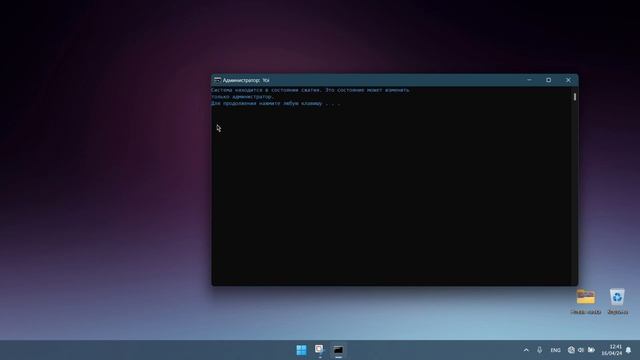Click the 'только администратор.' console line
The width and height of the screenshot is (640, 360).
coord(242,97)
